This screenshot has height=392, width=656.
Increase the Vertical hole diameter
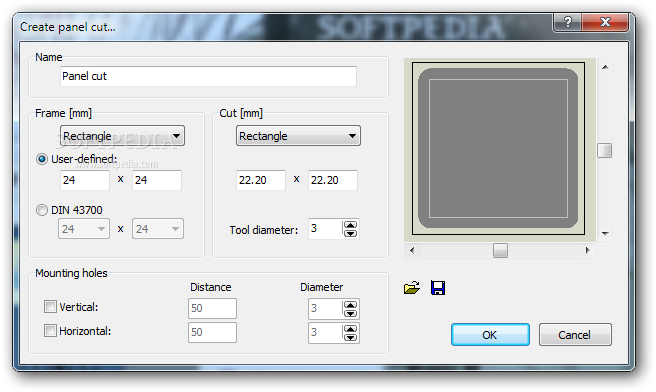click(x=350, y=305)
